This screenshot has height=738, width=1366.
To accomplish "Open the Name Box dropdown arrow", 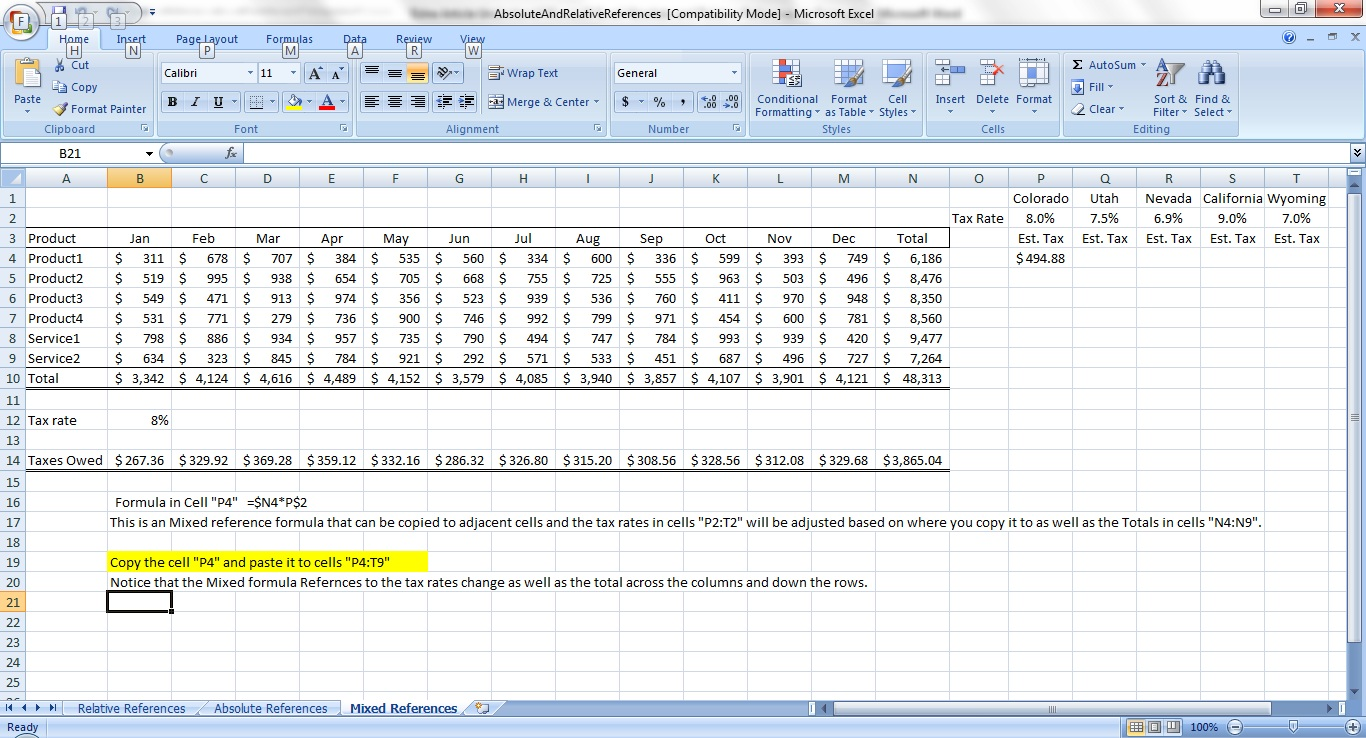I will (x=150, y=154).
